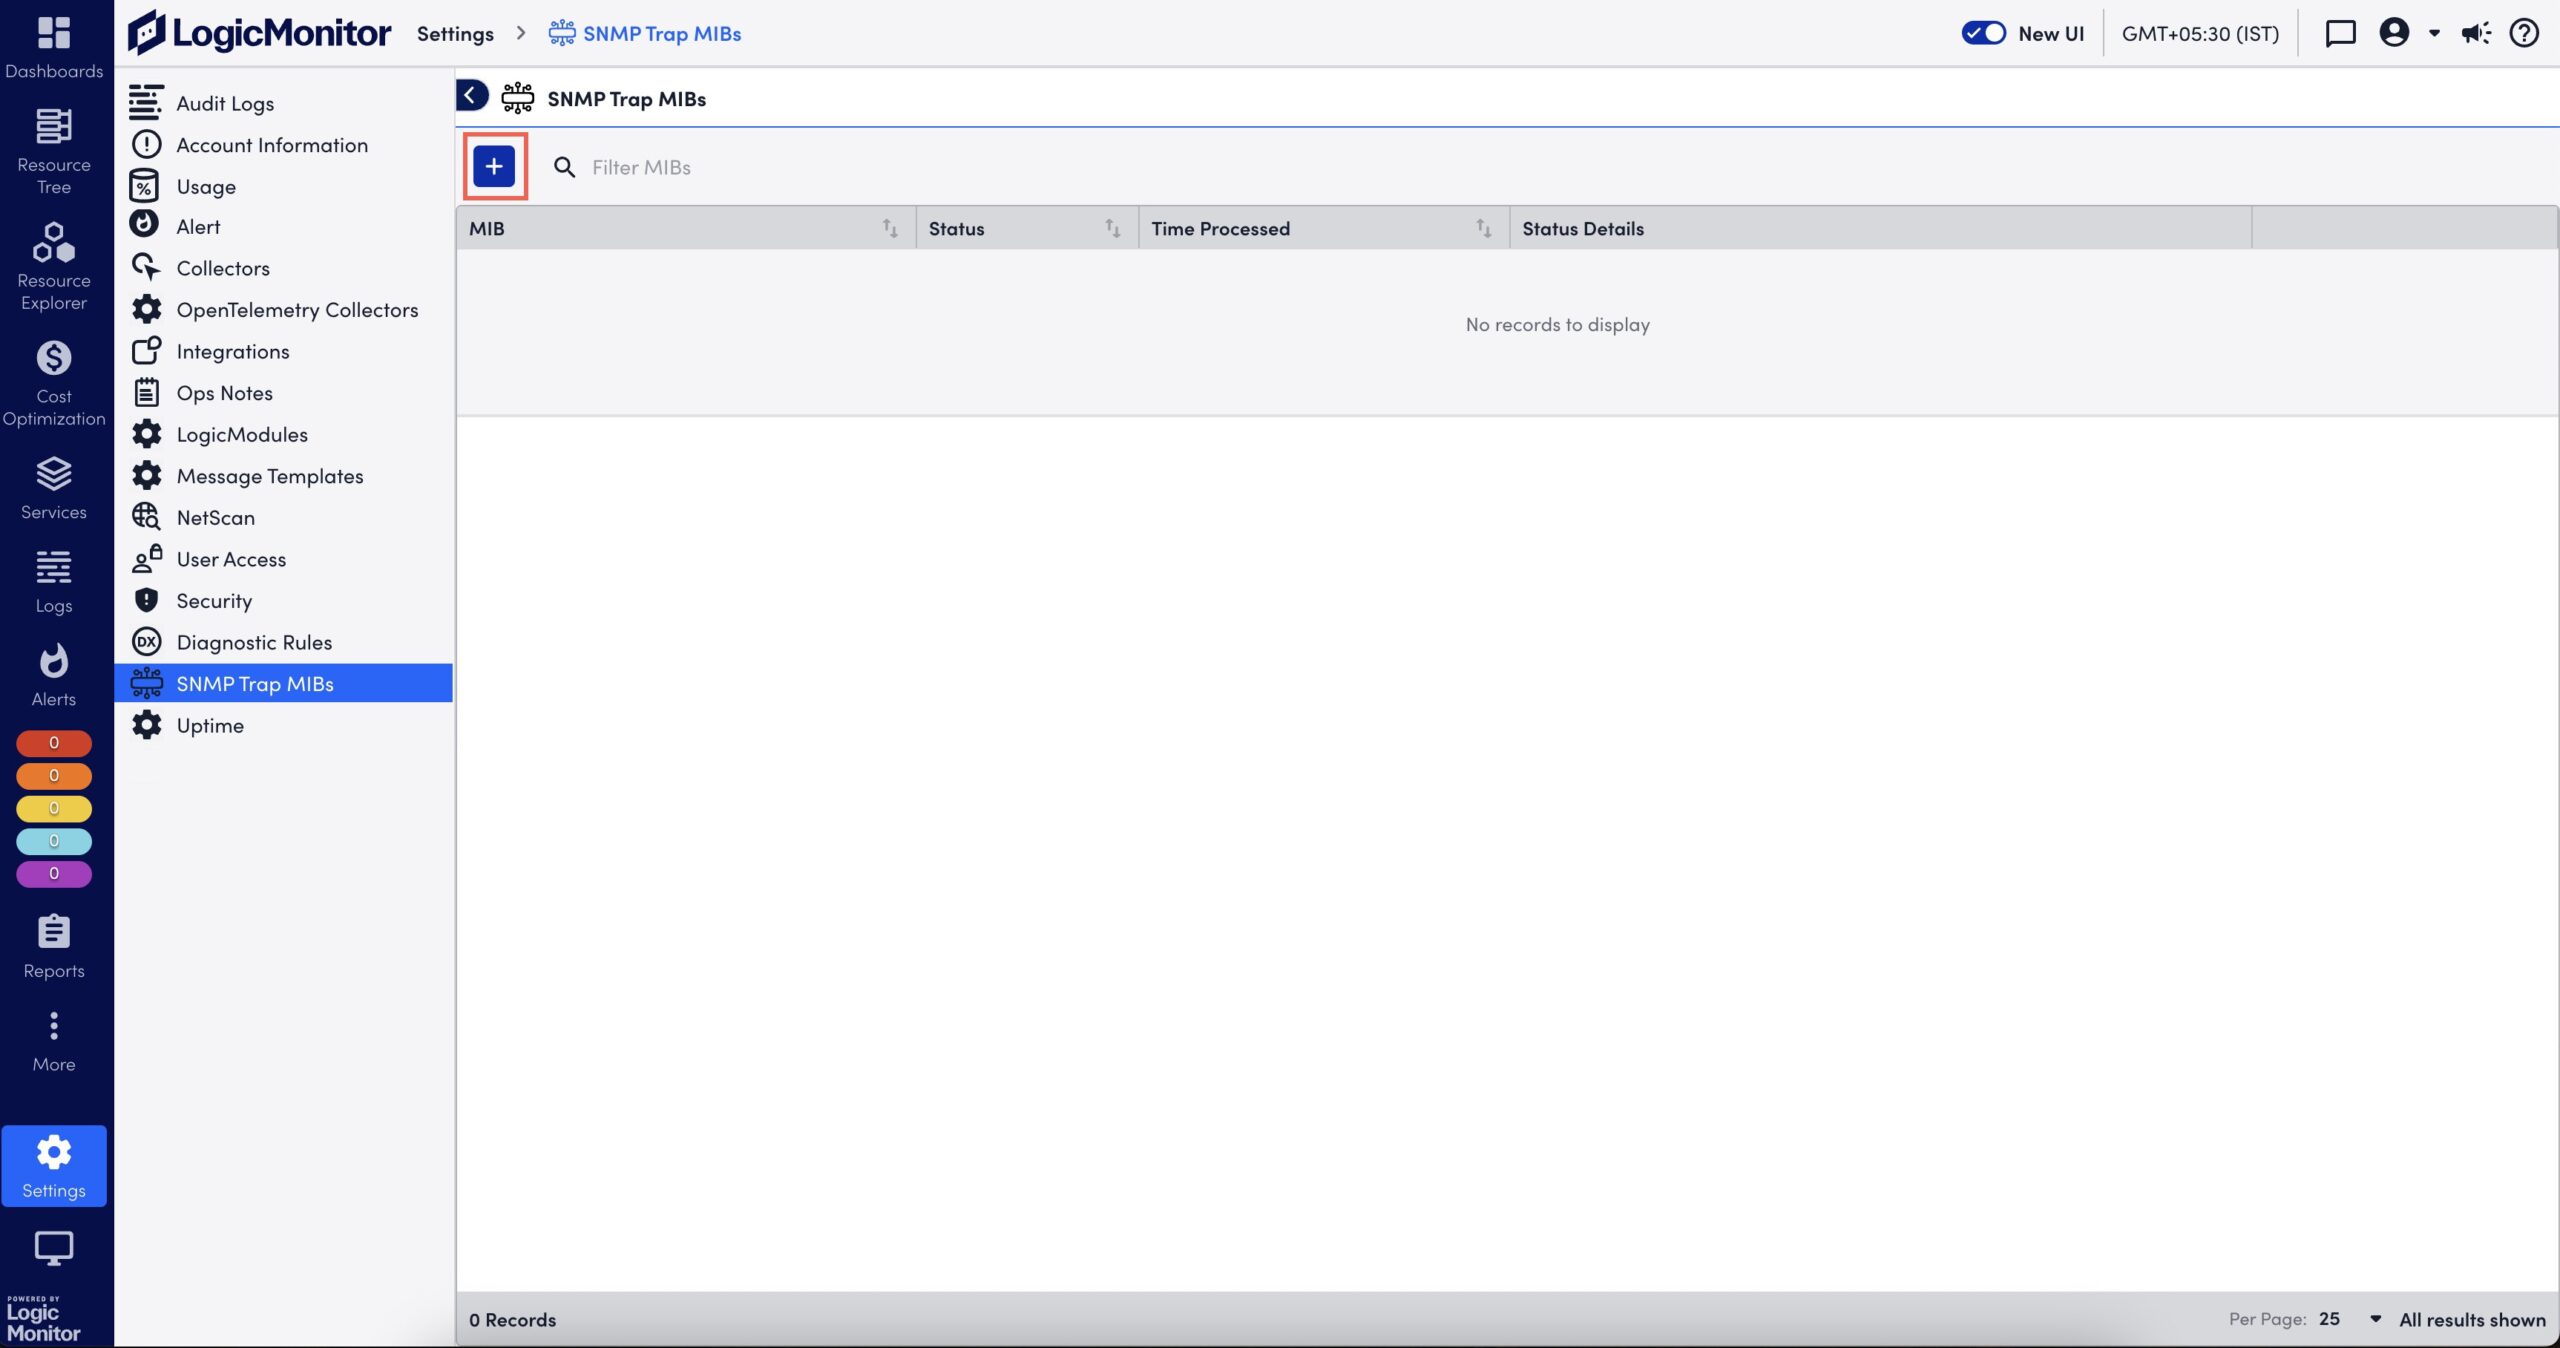
Task: Open Ops Notes settings item
Action: click(284, 393)
